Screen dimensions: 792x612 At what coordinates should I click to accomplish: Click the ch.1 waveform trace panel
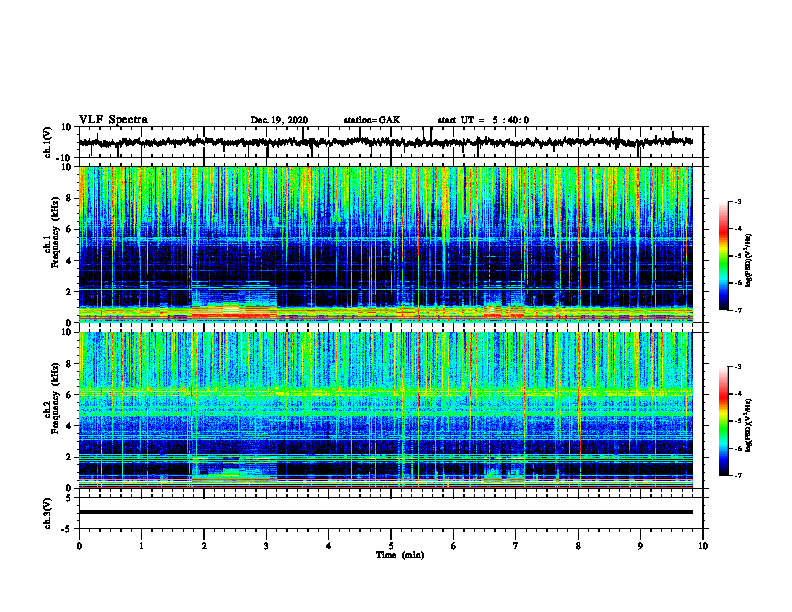390,142
